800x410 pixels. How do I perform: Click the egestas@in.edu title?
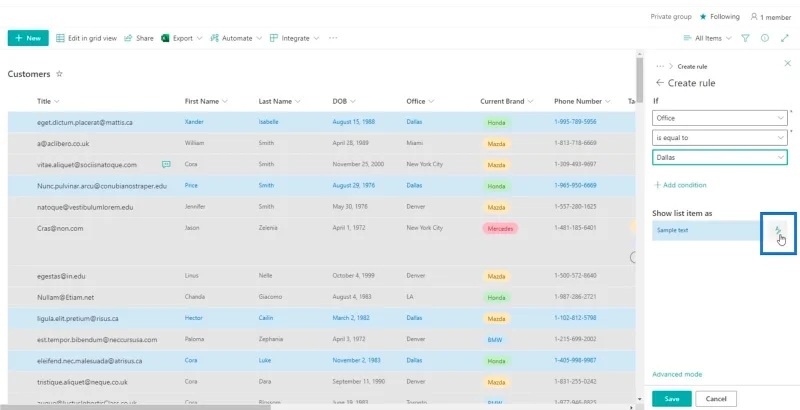point(61,276)
